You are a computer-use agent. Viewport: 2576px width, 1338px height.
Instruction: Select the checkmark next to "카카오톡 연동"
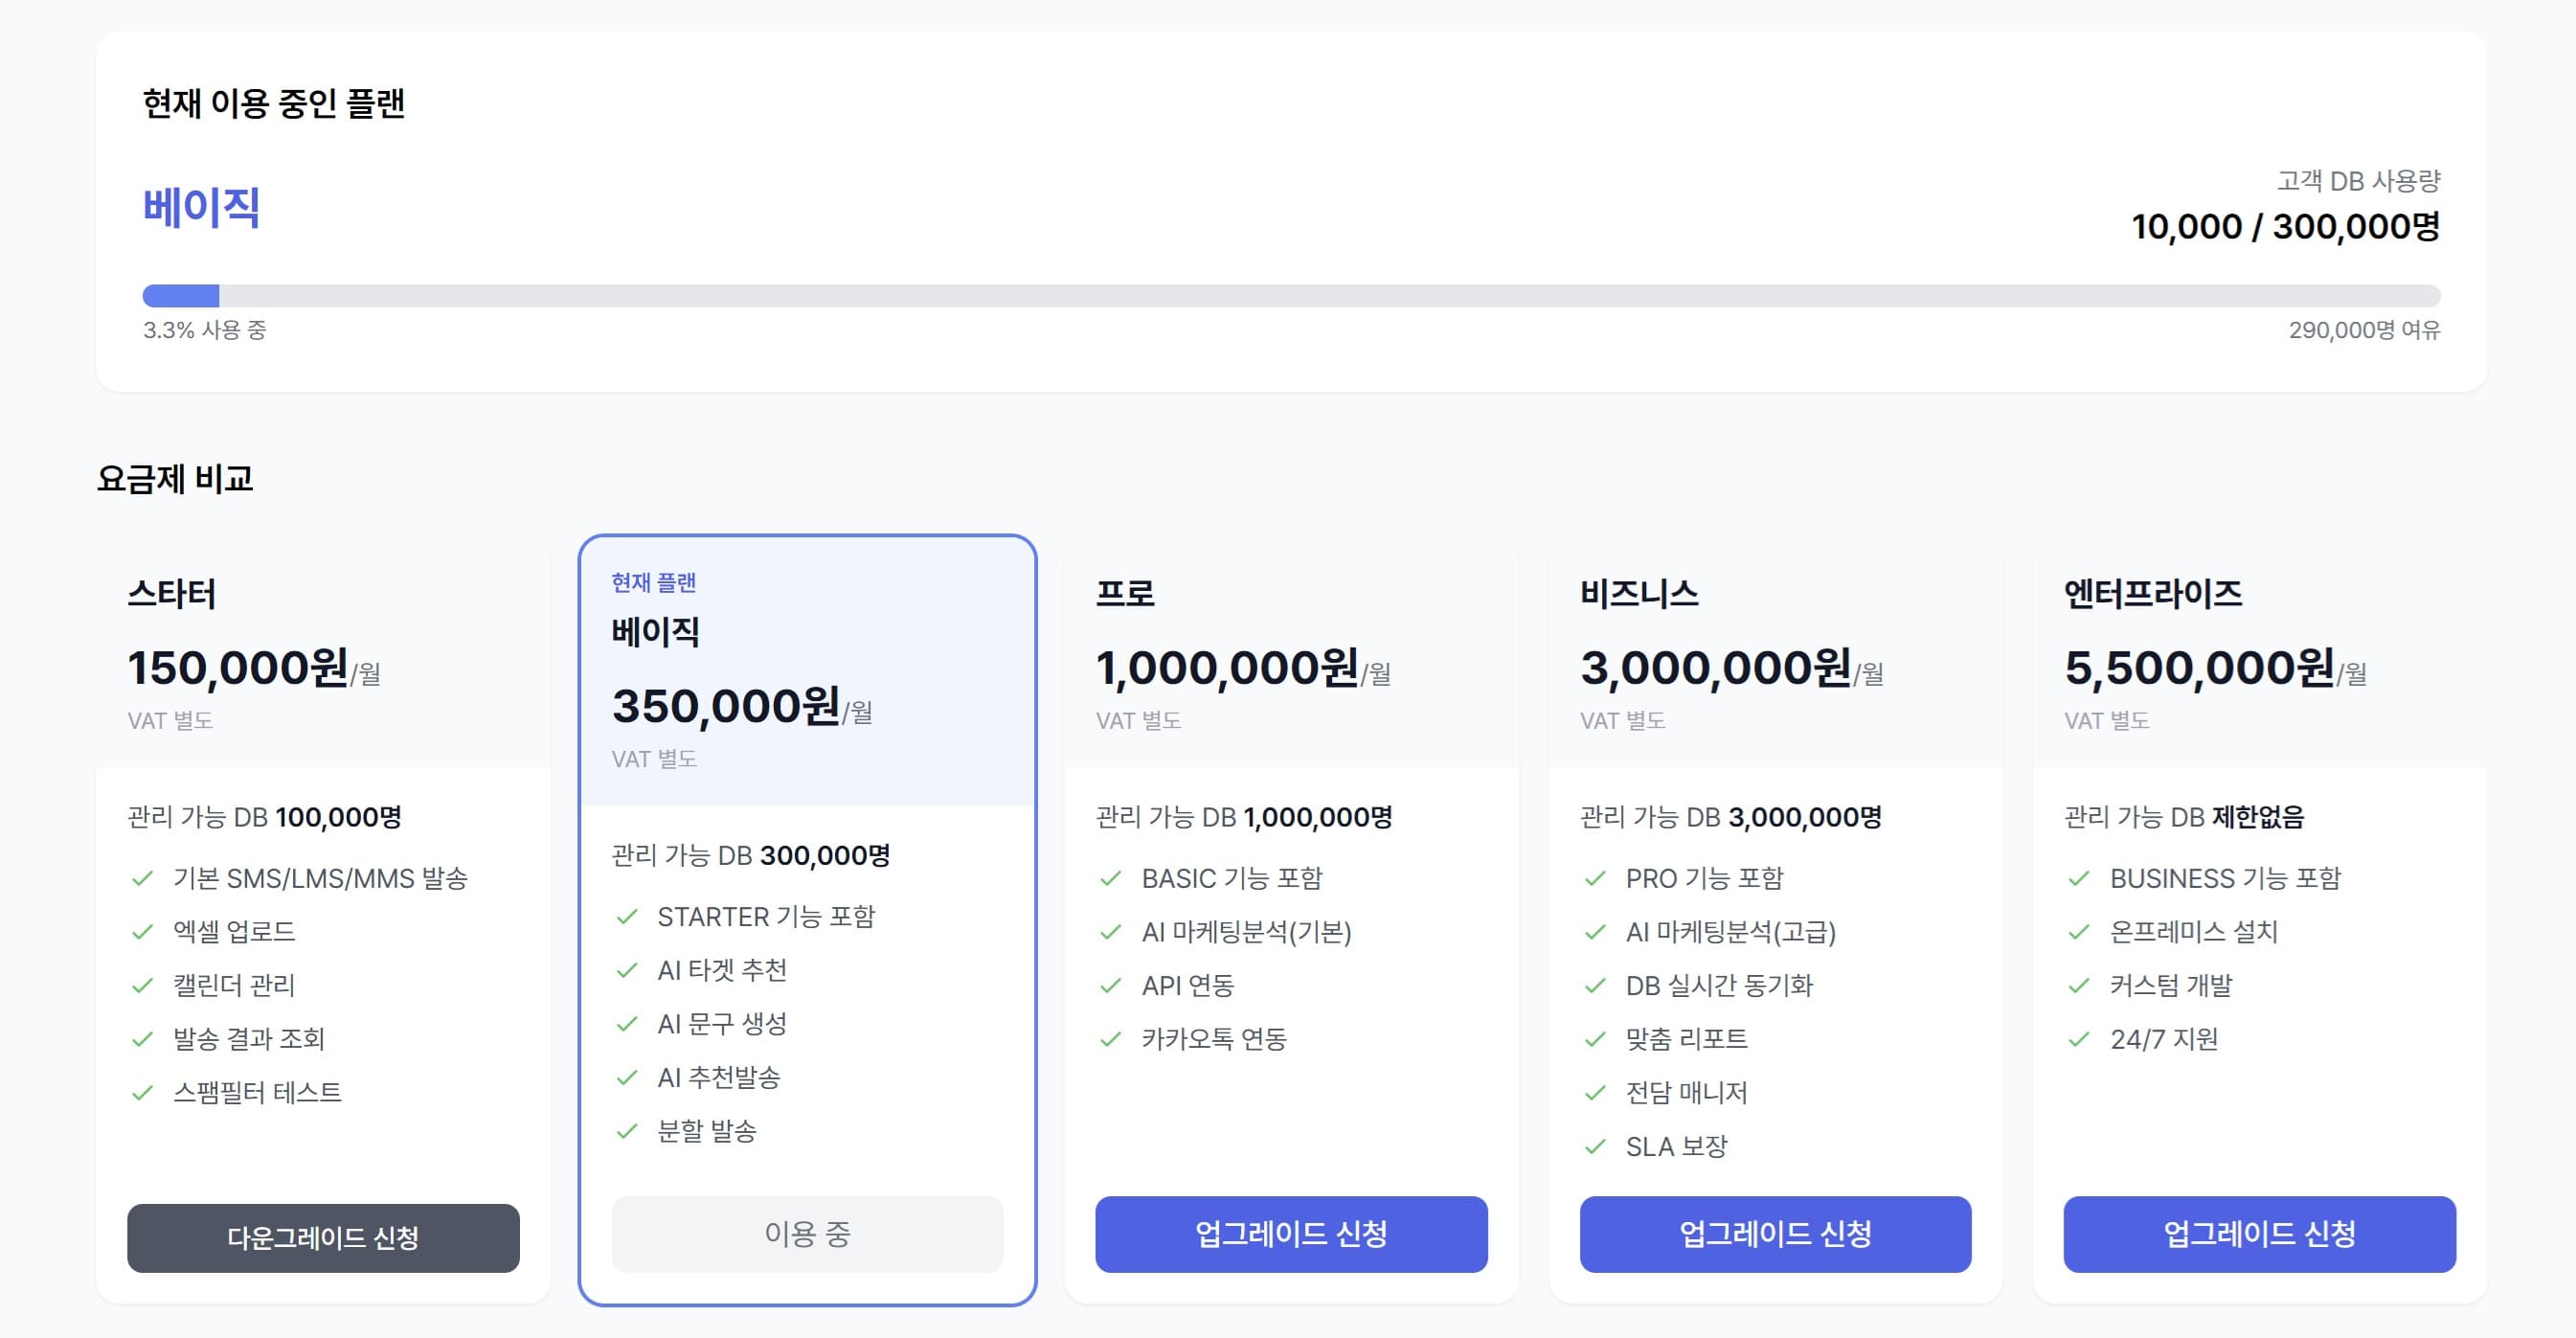point(1109,1040)
